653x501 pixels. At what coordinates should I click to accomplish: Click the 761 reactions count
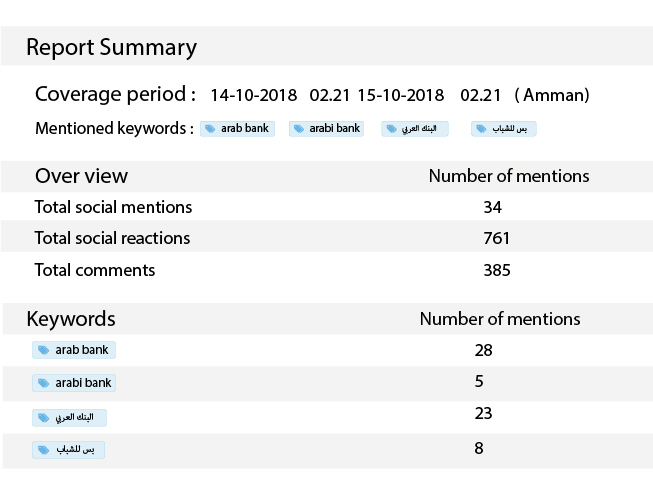(x=495, y=238)
